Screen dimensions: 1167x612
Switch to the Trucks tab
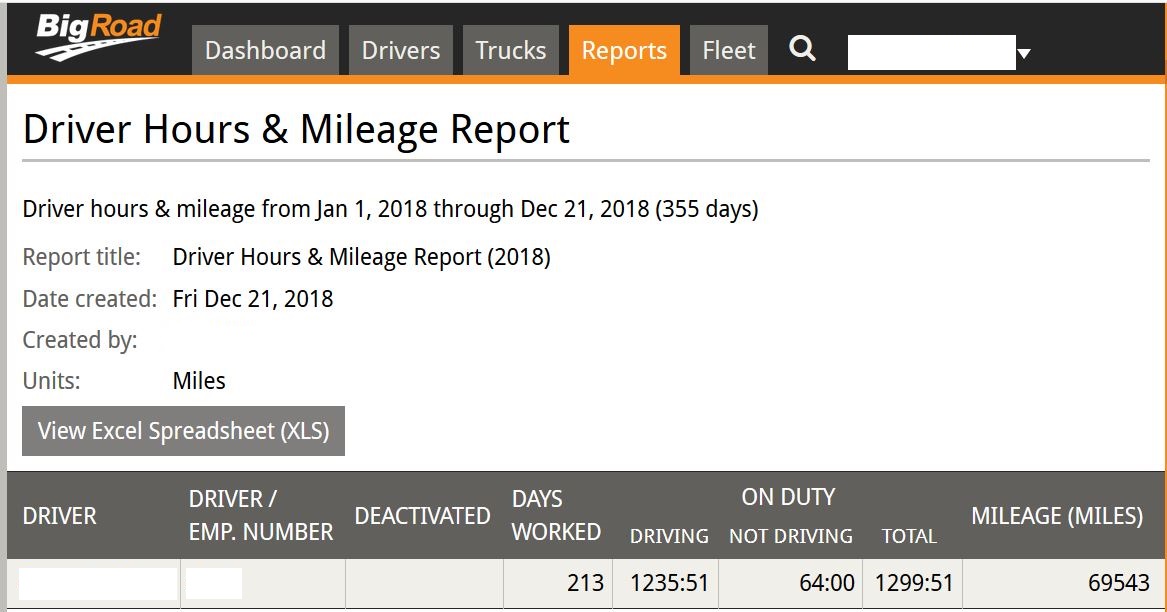510,51
